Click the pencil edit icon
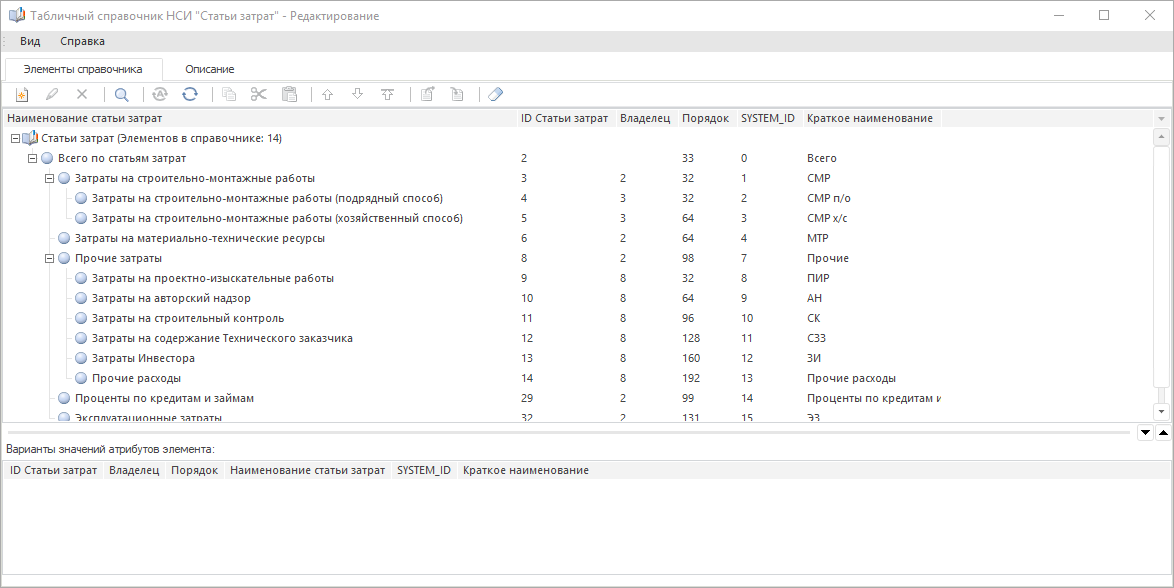This screenshot has width=1174, height=588. (x=52, y=95)
